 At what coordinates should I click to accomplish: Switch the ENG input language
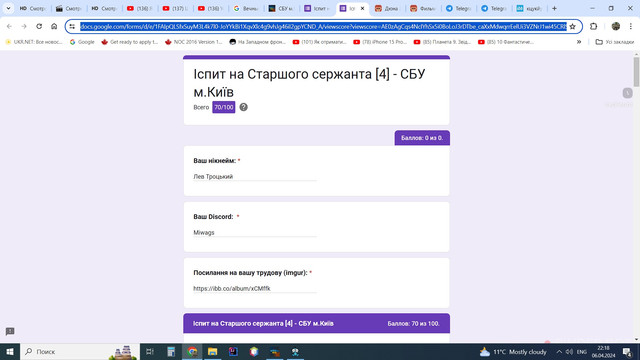pyautogui.click(x=582, y=352)
